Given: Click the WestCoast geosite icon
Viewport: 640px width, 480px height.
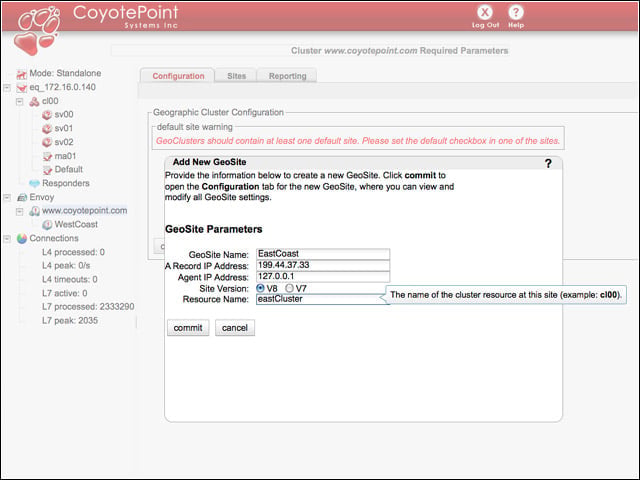Looking at the screenshot, I should [47, 224].
